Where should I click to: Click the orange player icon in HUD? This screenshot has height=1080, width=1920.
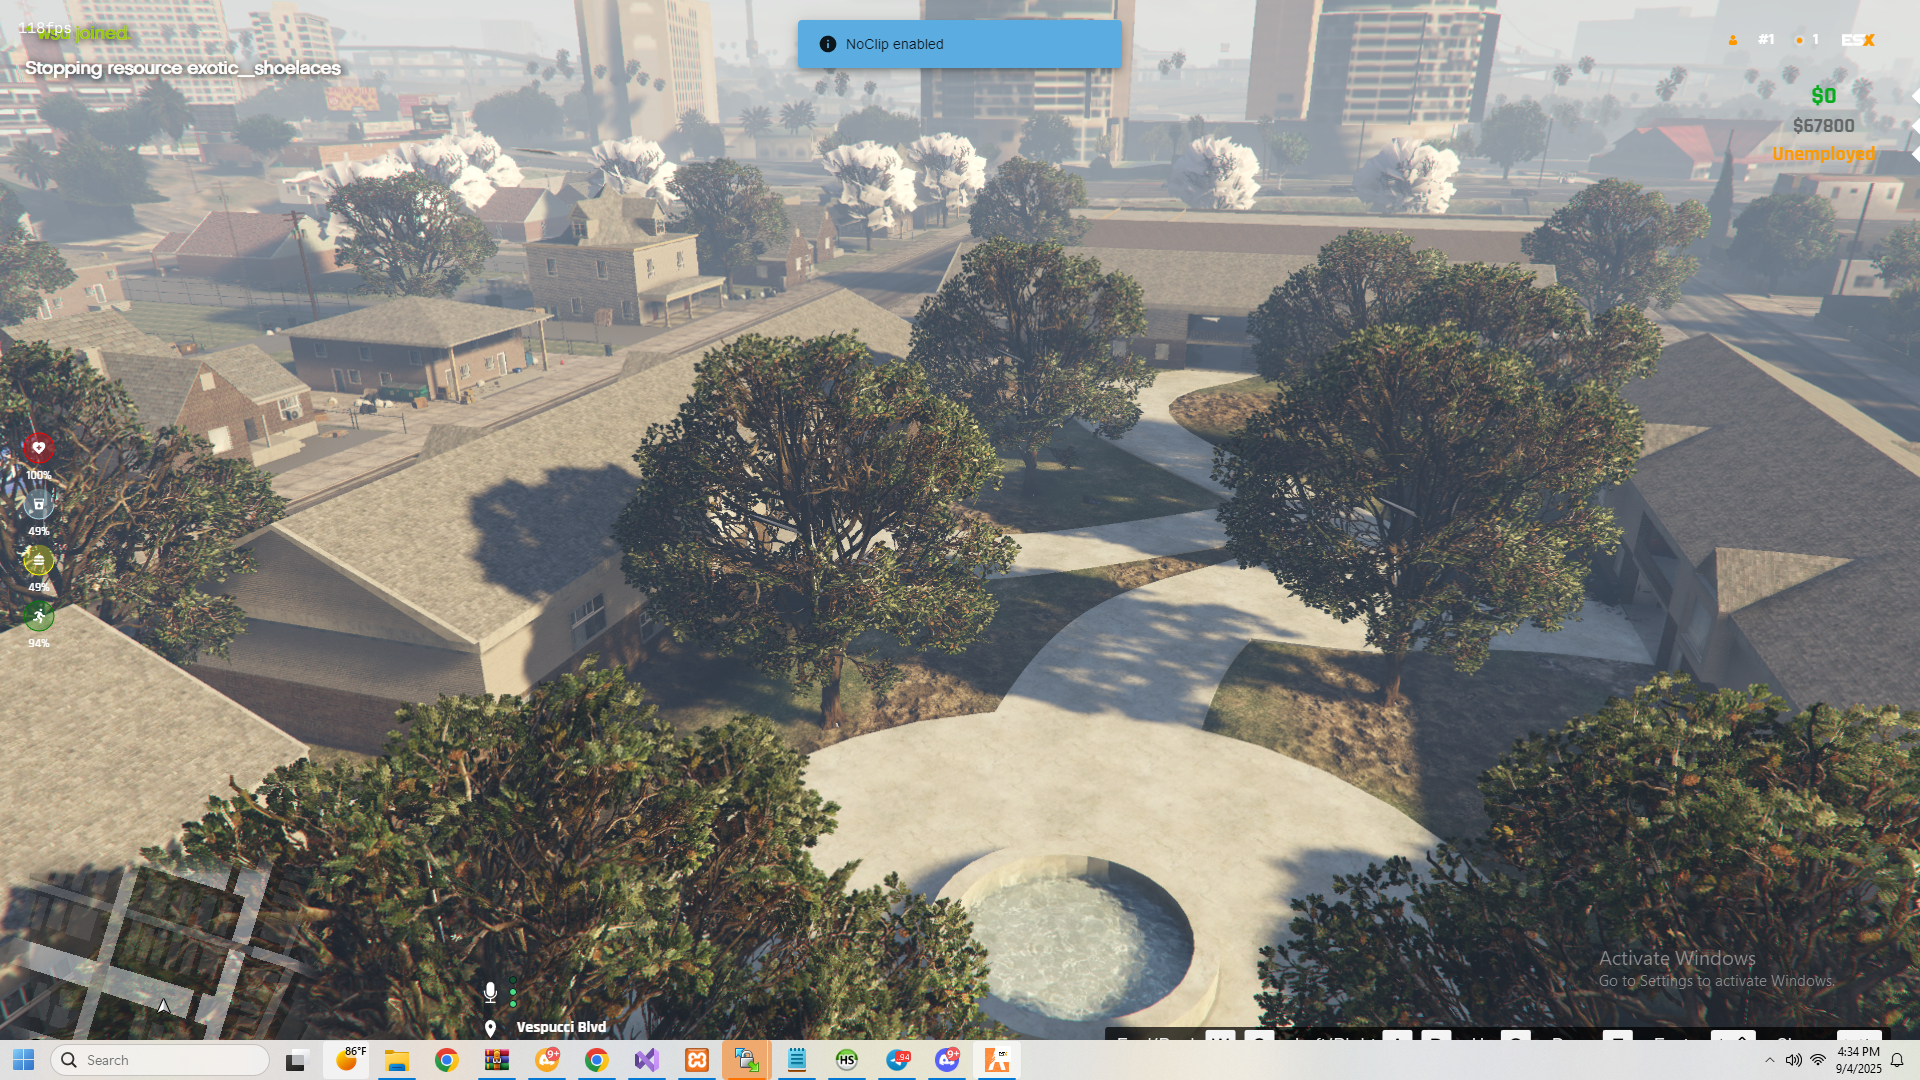click(x=1733, y=40)
